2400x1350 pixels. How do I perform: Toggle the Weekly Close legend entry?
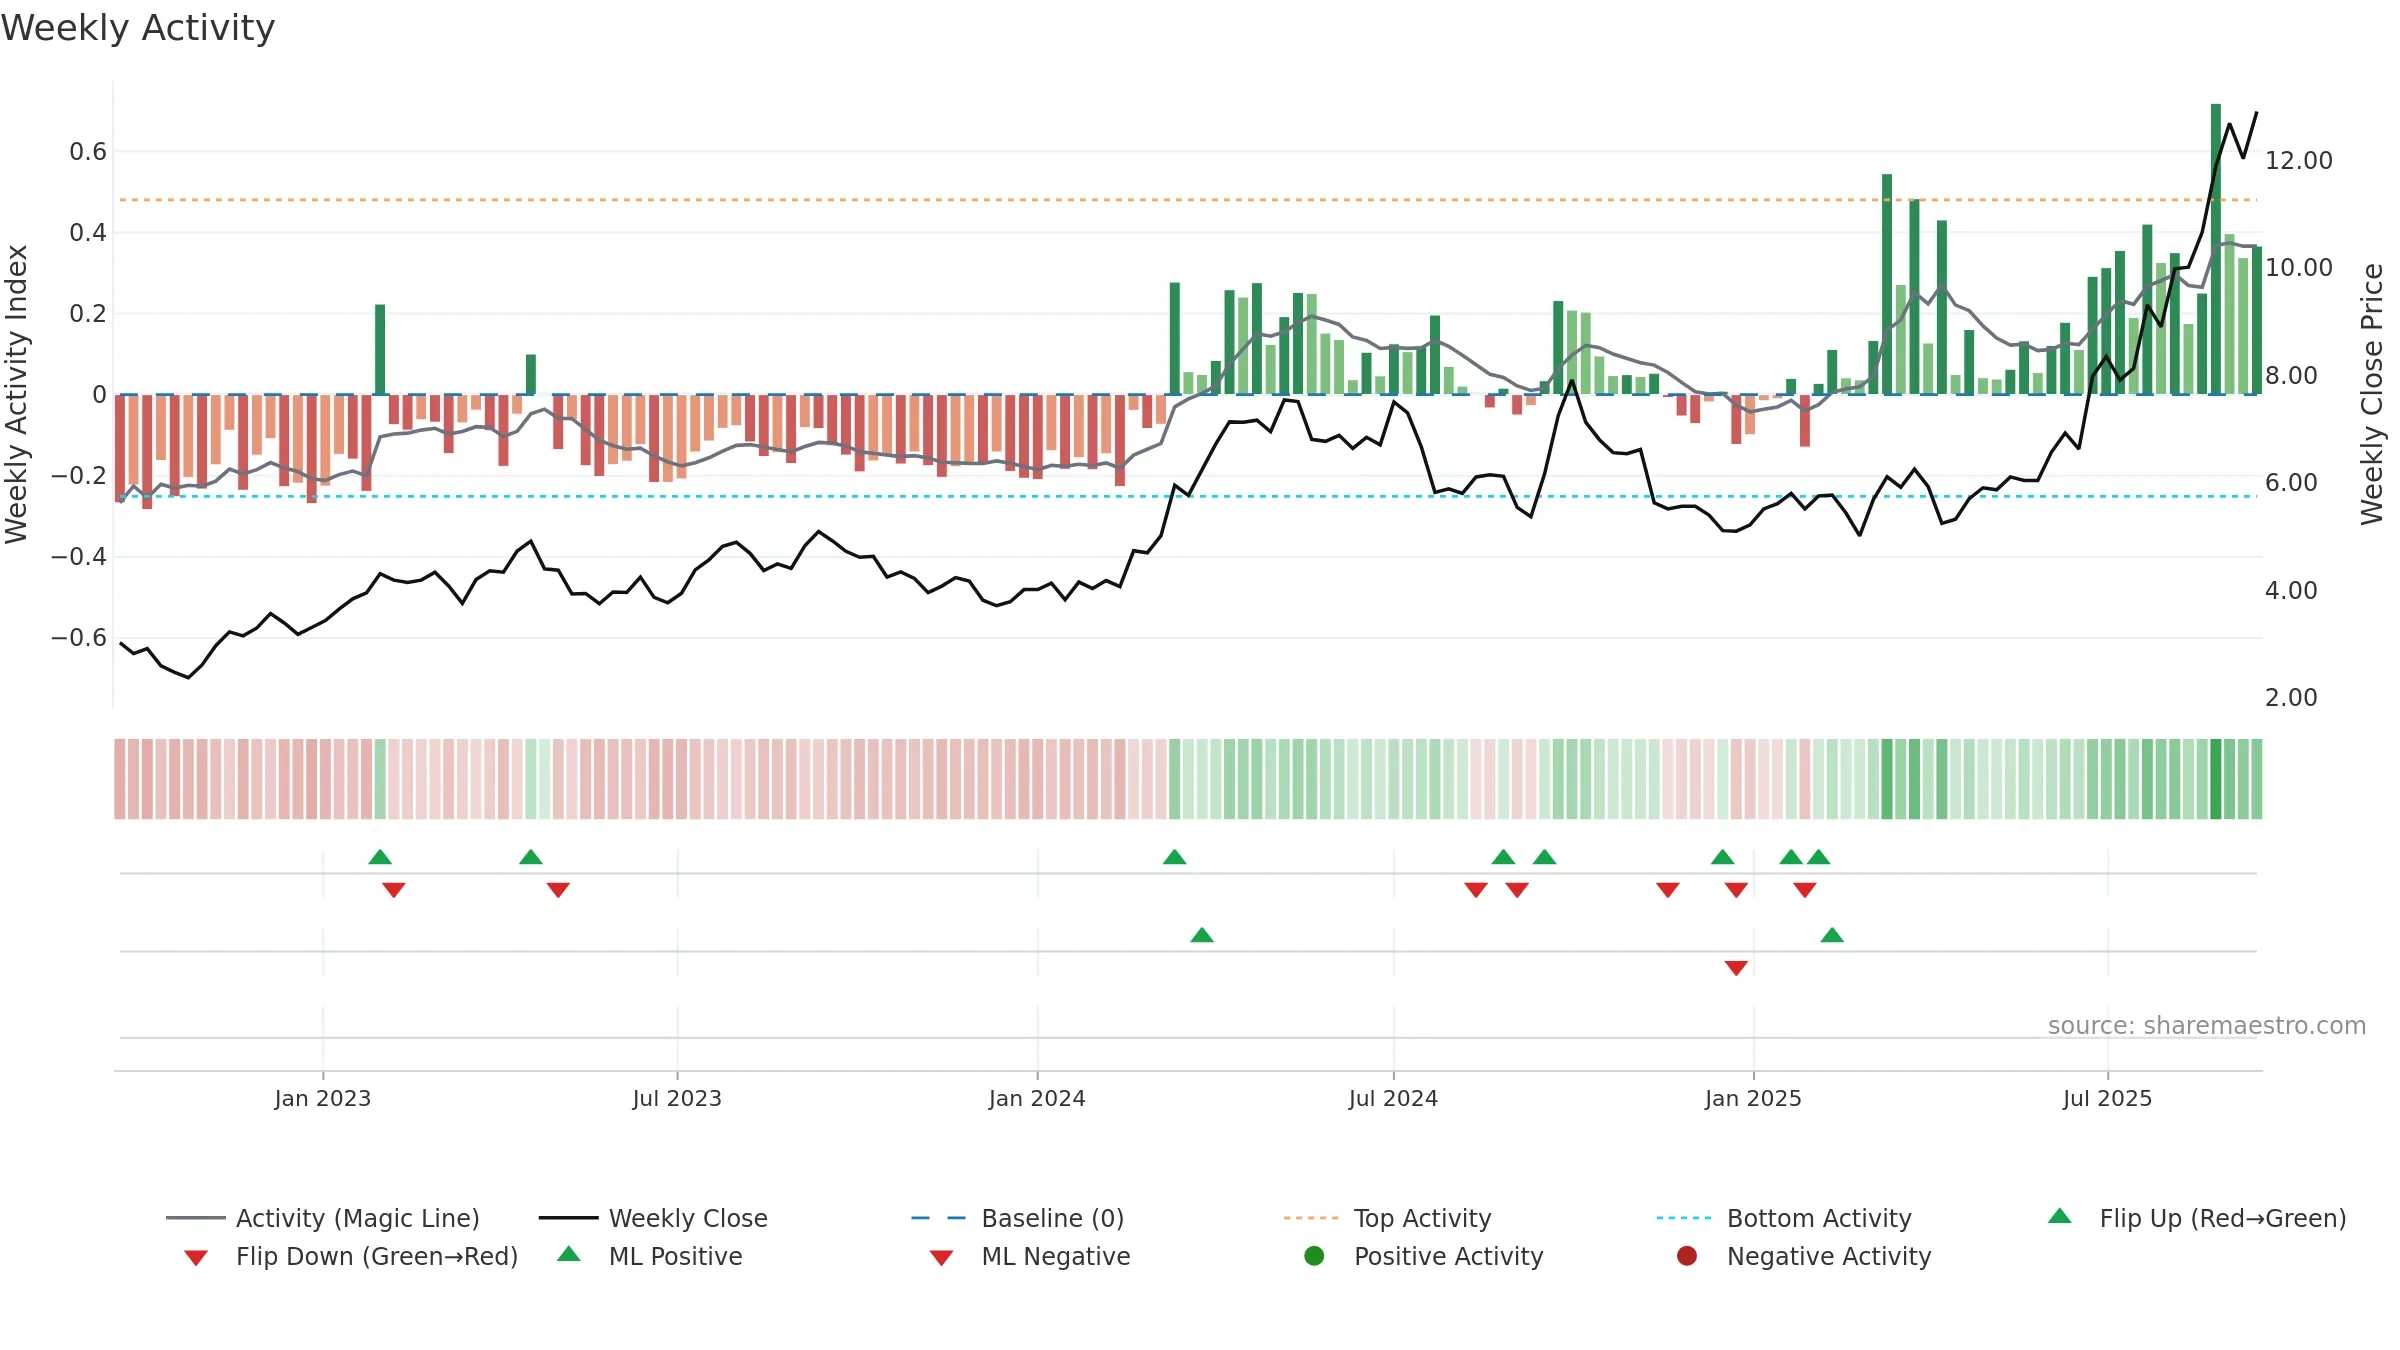click(653, 1218)
